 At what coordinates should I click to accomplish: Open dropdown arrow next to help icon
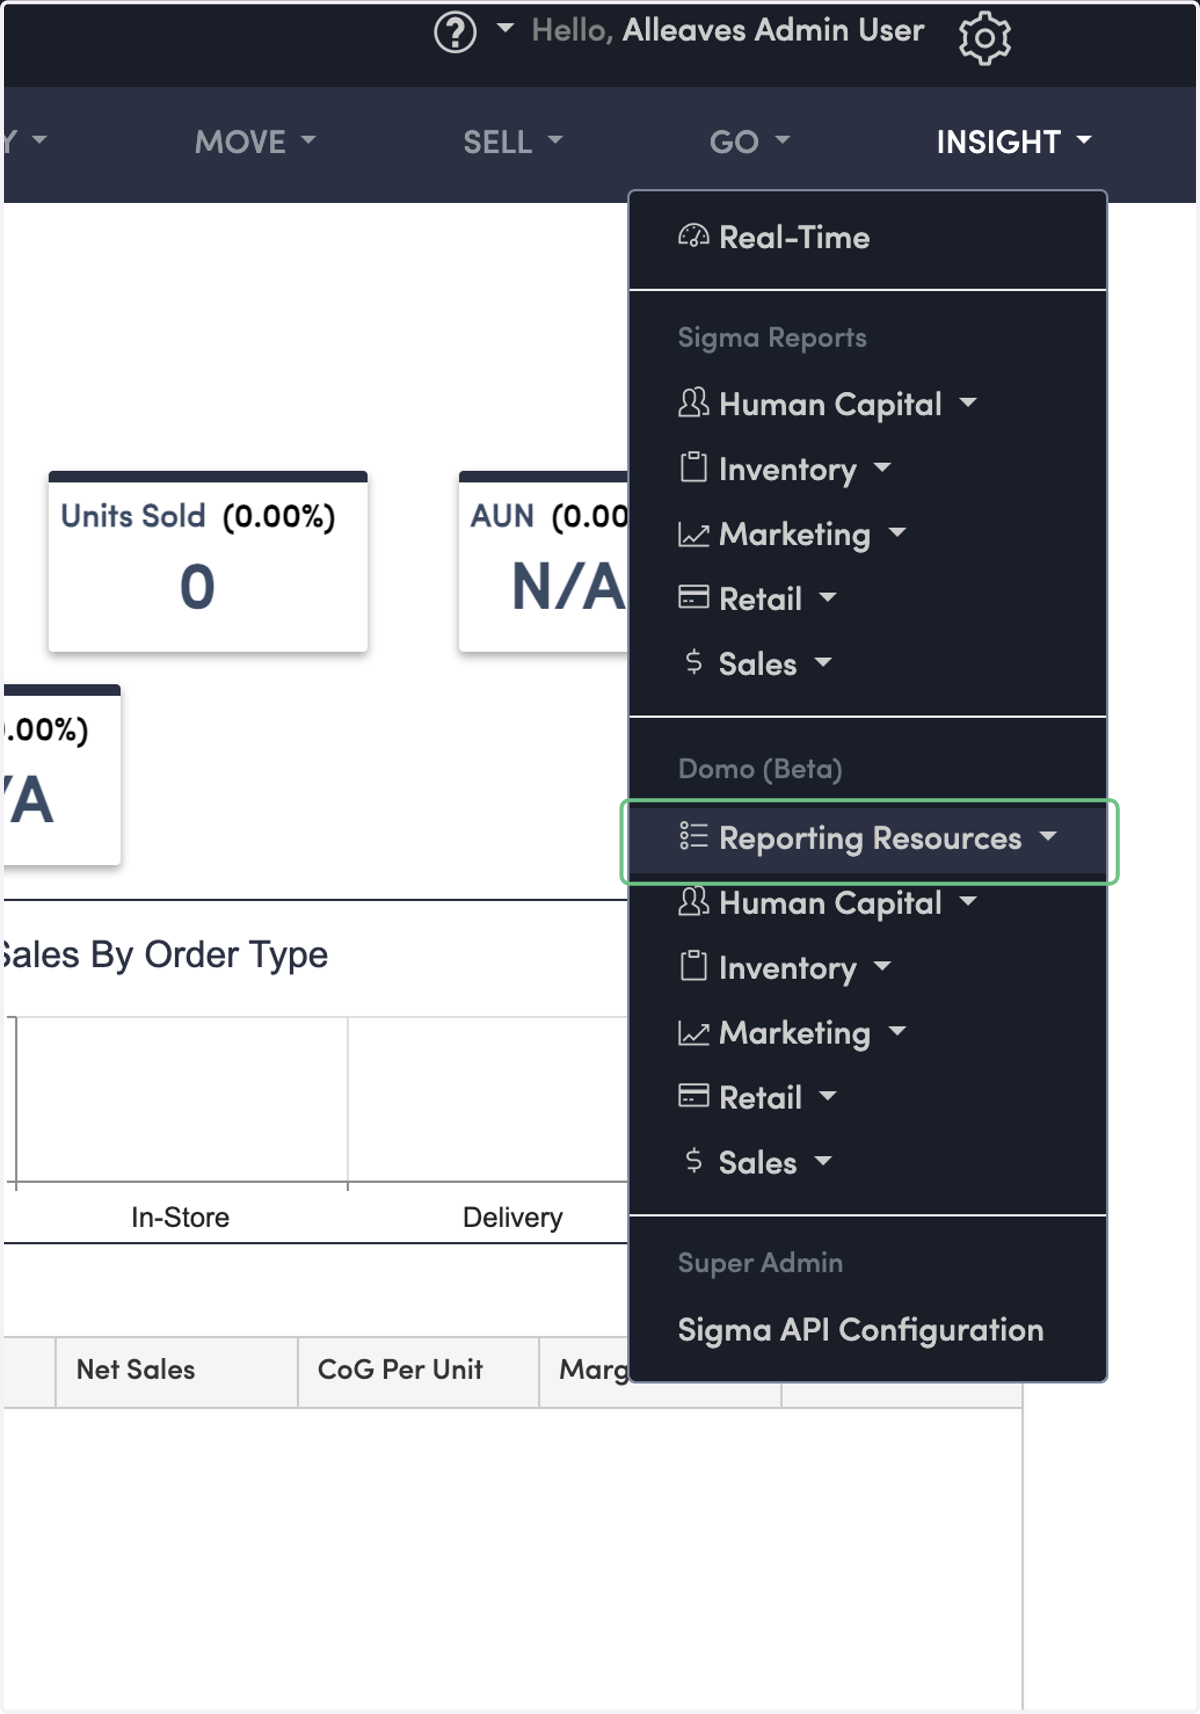click(505, 29)
